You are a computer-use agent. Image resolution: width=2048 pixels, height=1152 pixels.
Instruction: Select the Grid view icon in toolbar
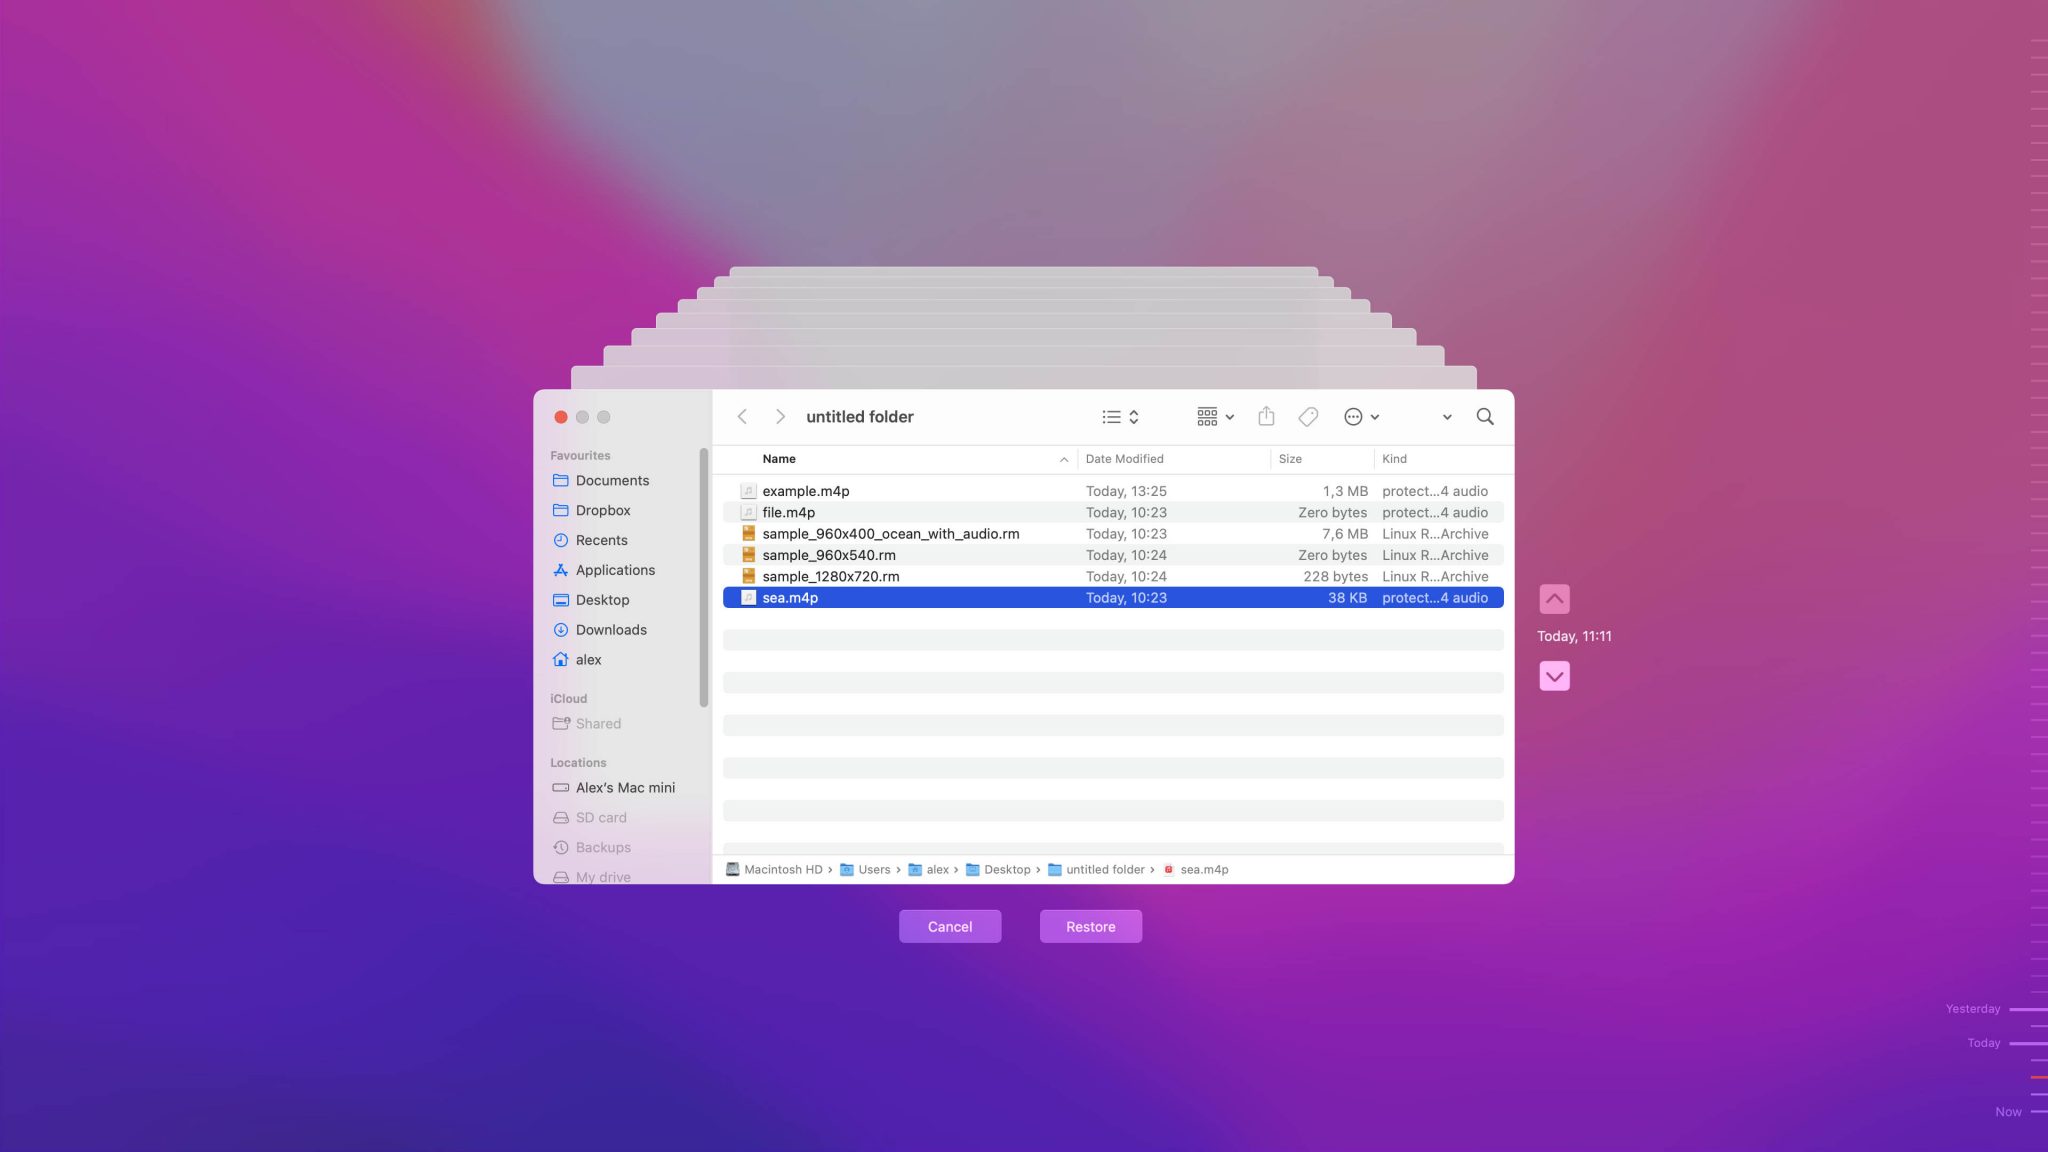[x=1205, y=416]
